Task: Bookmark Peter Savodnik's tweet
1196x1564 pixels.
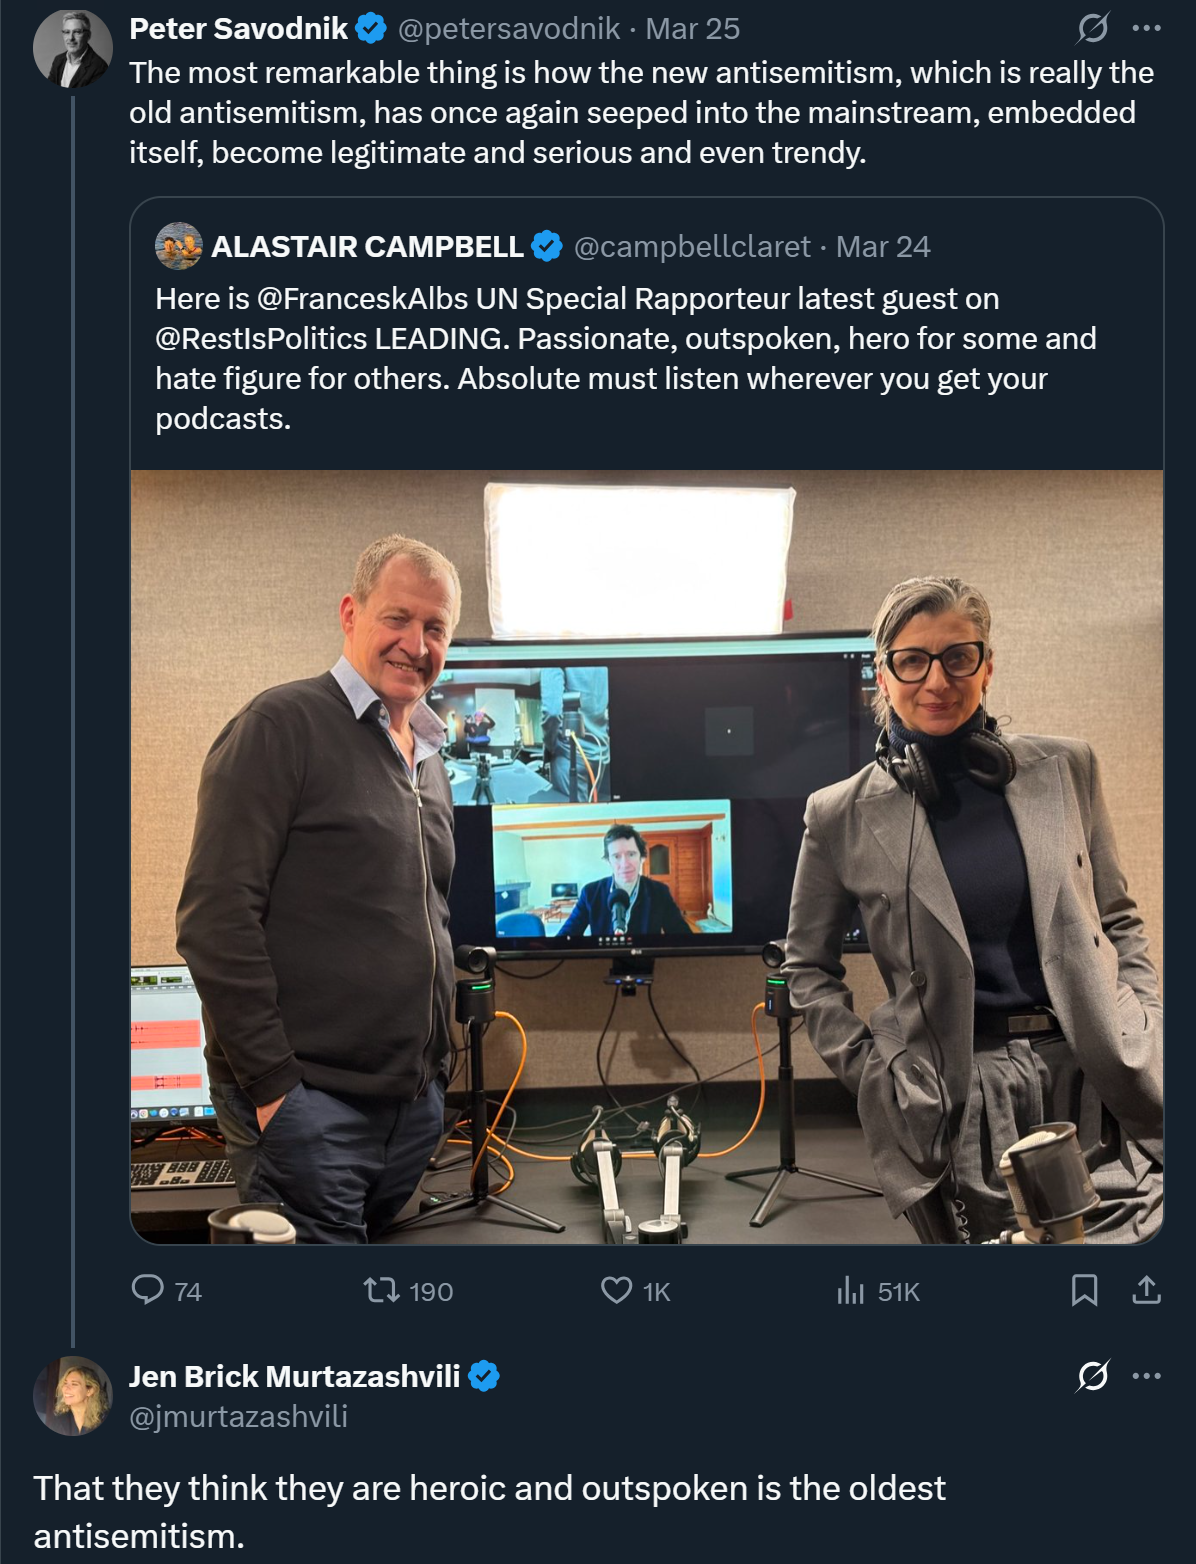Action: pos(1084,1290)
